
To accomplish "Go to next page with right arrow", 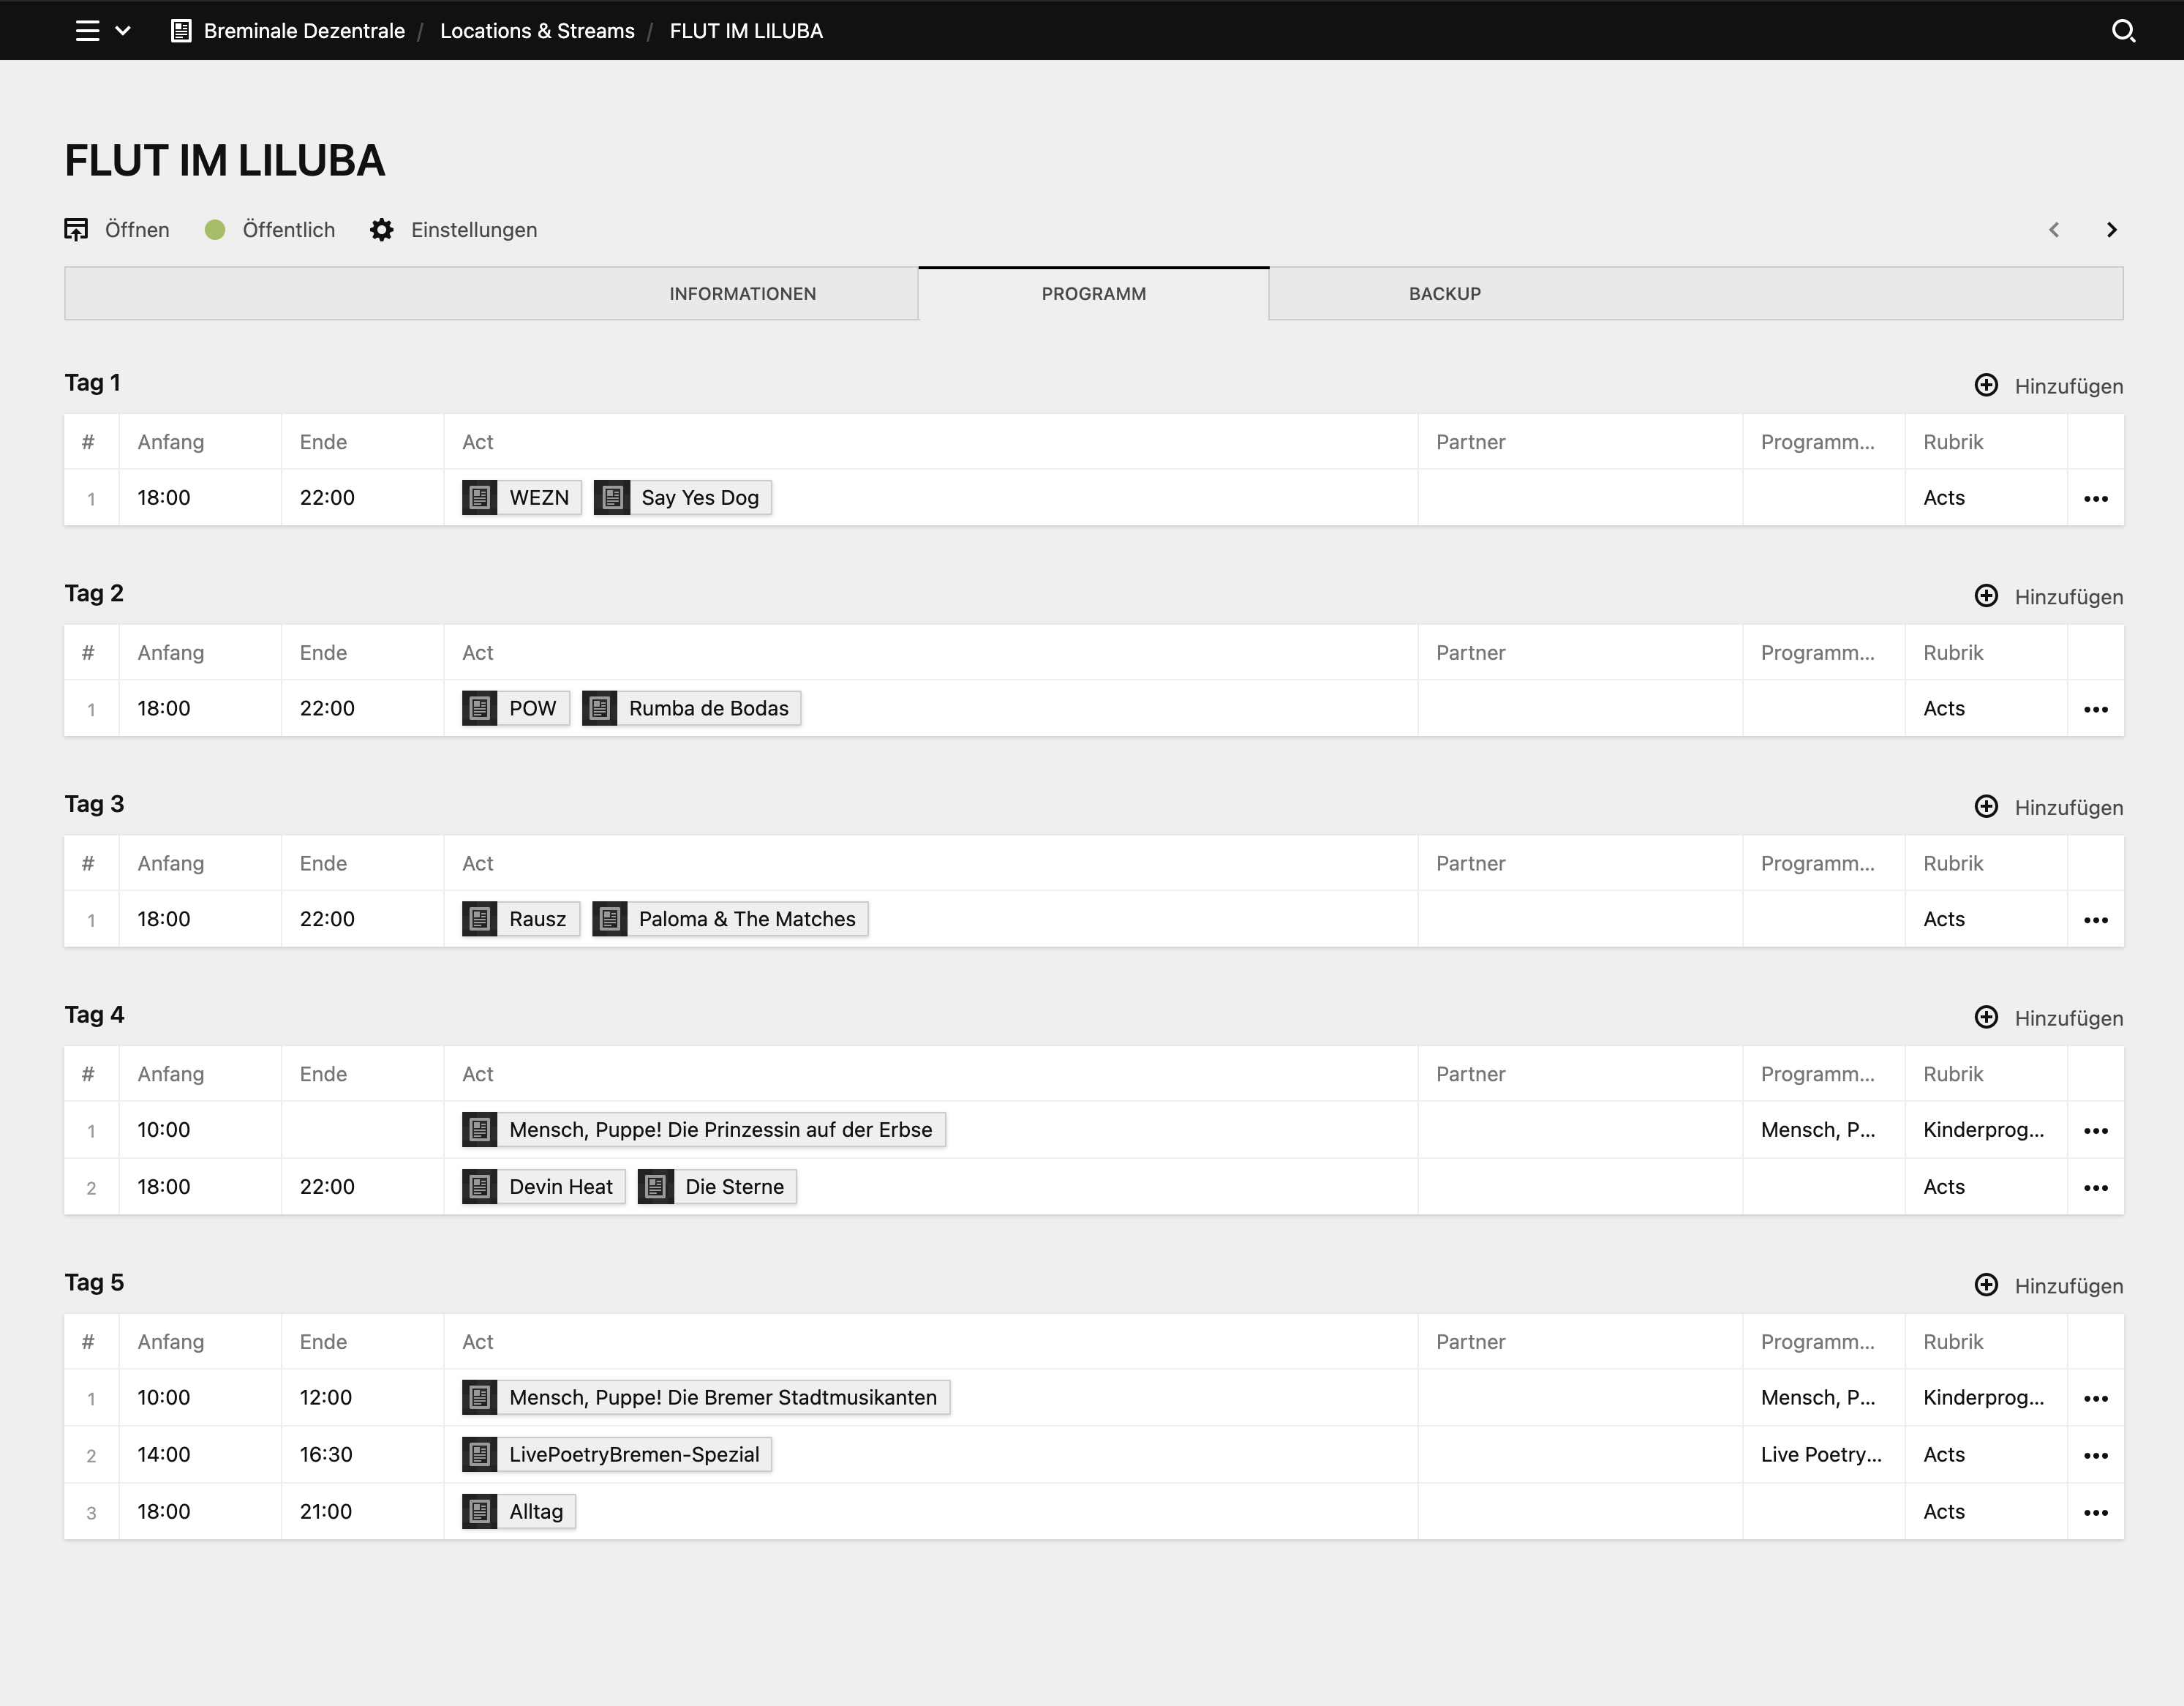I will point(2111,230).
